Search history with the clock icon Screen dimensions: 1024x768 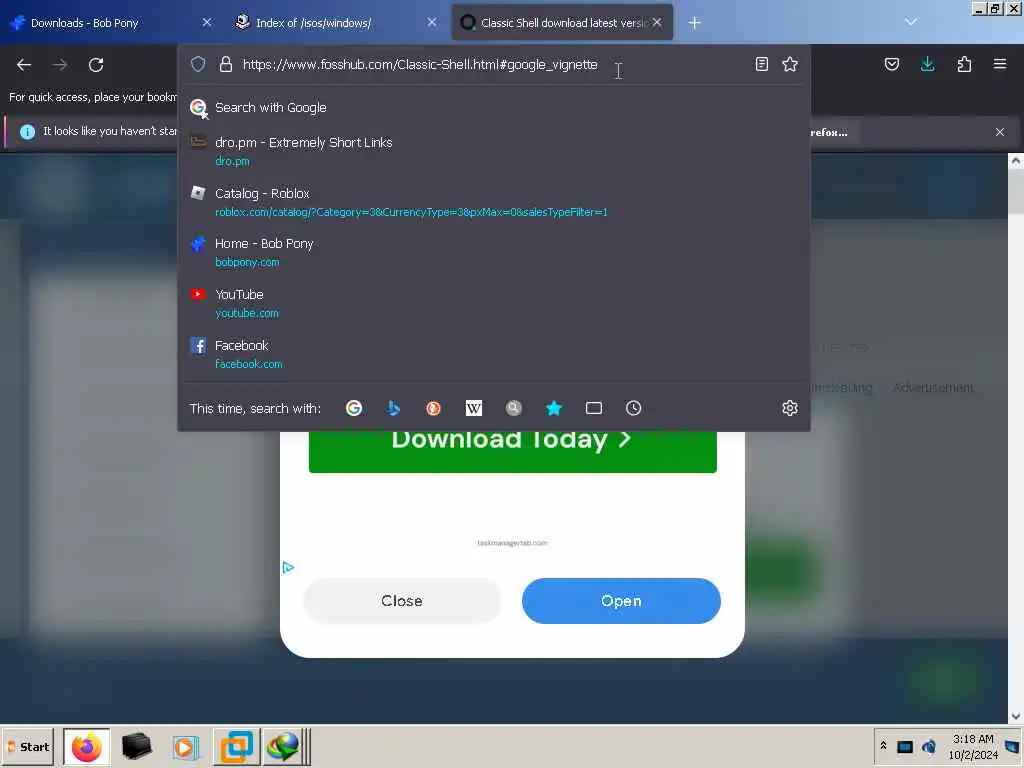pyautogui.click(x=633, y=408)
